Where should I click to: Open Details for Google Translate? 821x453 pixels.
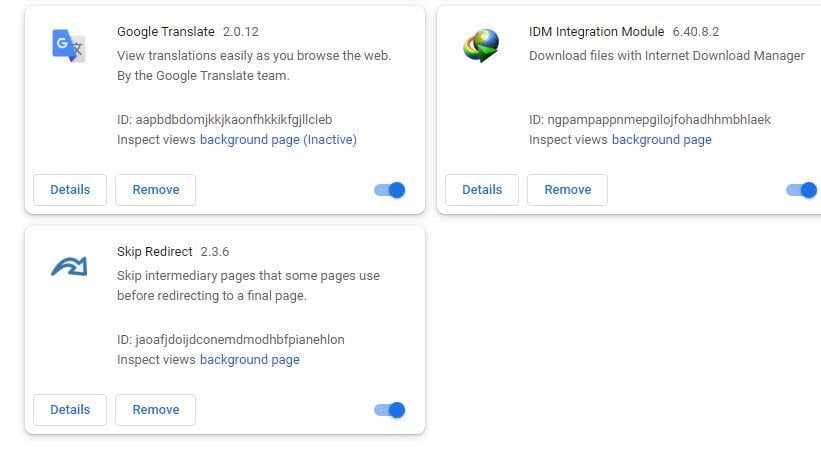(x=70, y=190)
